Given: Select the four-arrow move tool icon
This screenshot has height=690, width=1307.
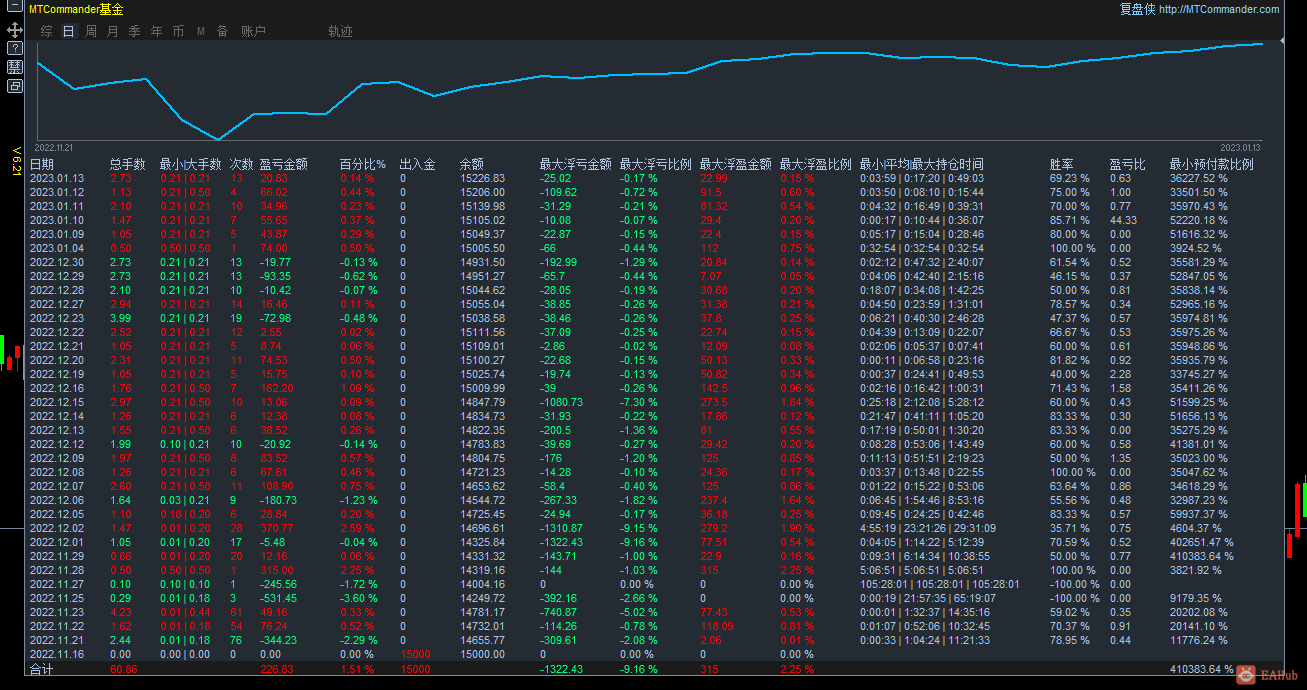Looking at the screenshot, I should point(14,30).
